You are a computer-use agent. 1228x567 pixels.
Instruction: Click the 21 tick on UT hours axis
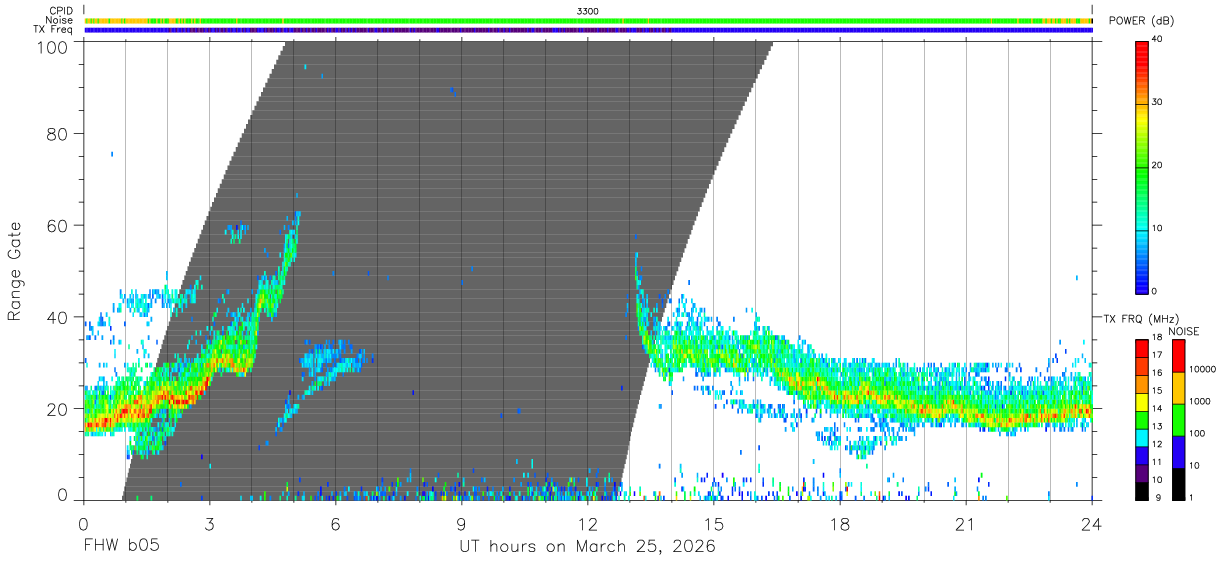[x=965, y=524]
